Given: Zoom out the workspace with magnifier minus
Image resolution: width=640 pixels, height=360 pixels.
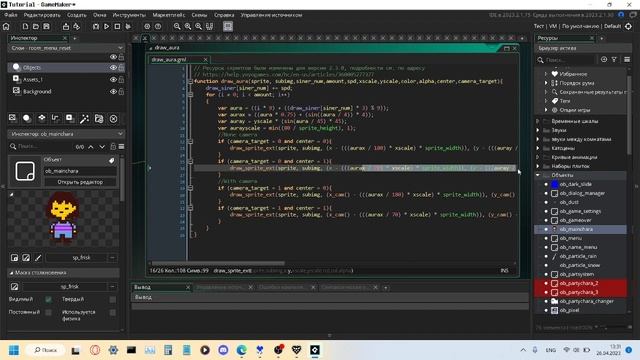Looking at the screenshot, I should tap(177, 27).
